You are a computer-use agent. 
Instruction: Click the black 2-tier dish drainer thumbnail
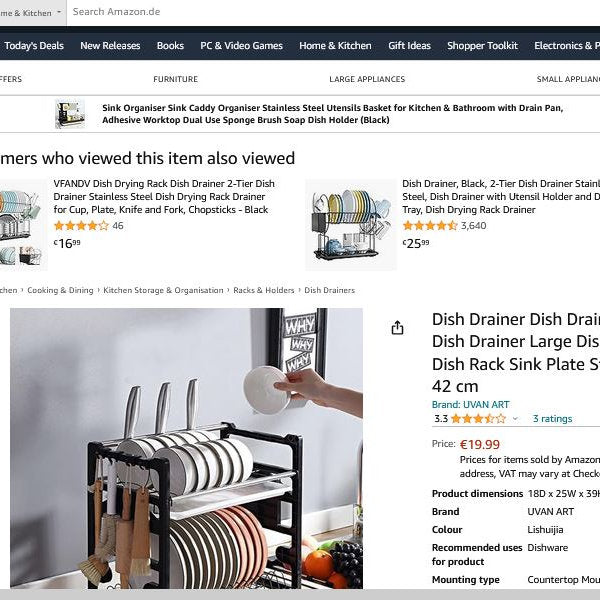coord(351,225)
